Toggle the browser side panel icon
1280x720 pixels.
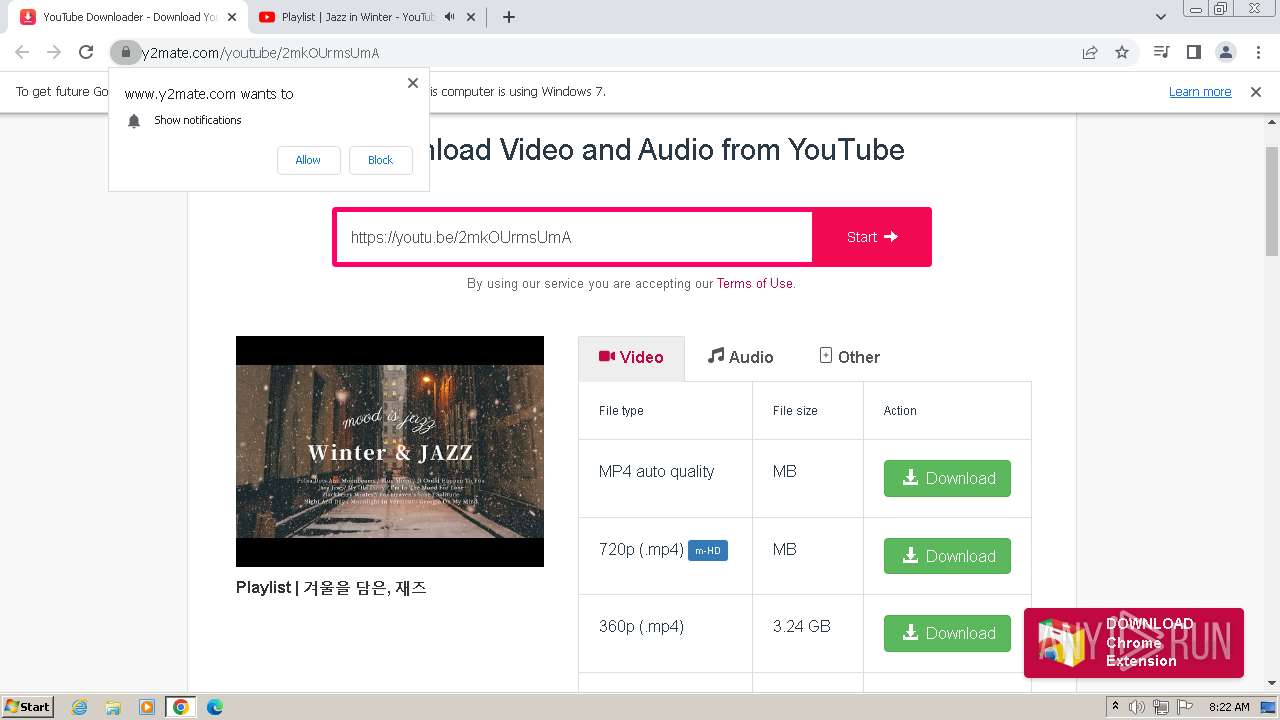coord(1193,52)
